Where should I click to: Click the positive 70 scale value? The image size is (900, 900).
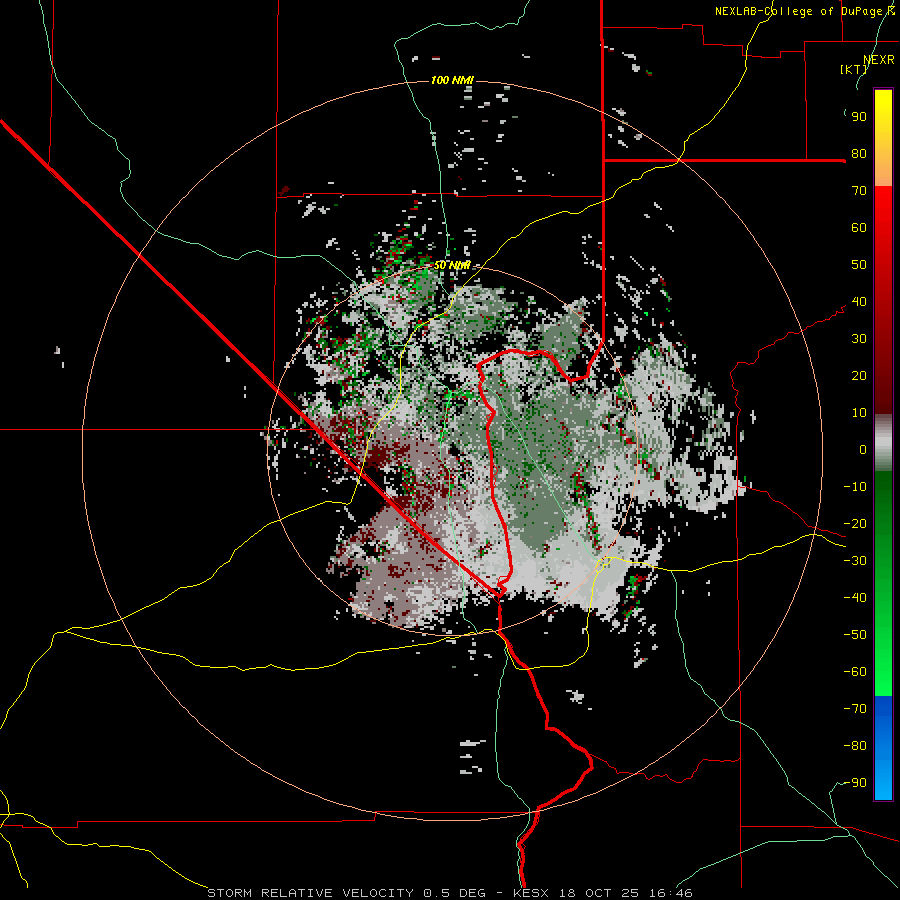tap(859, 191)
